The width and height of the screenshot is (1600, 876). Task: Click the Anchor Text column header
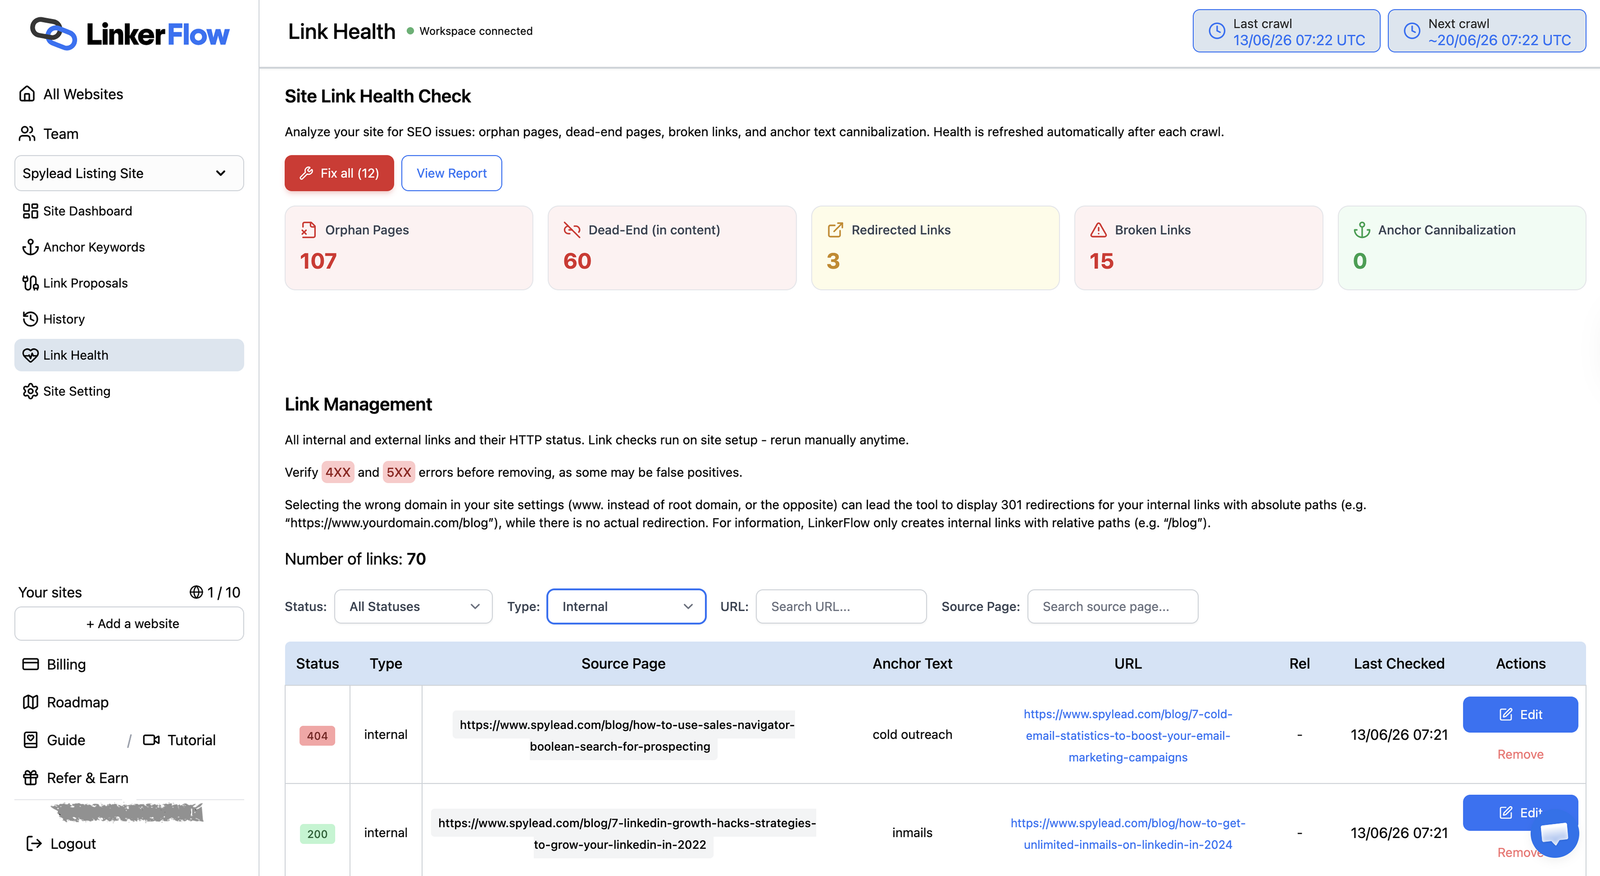[912, 664]
